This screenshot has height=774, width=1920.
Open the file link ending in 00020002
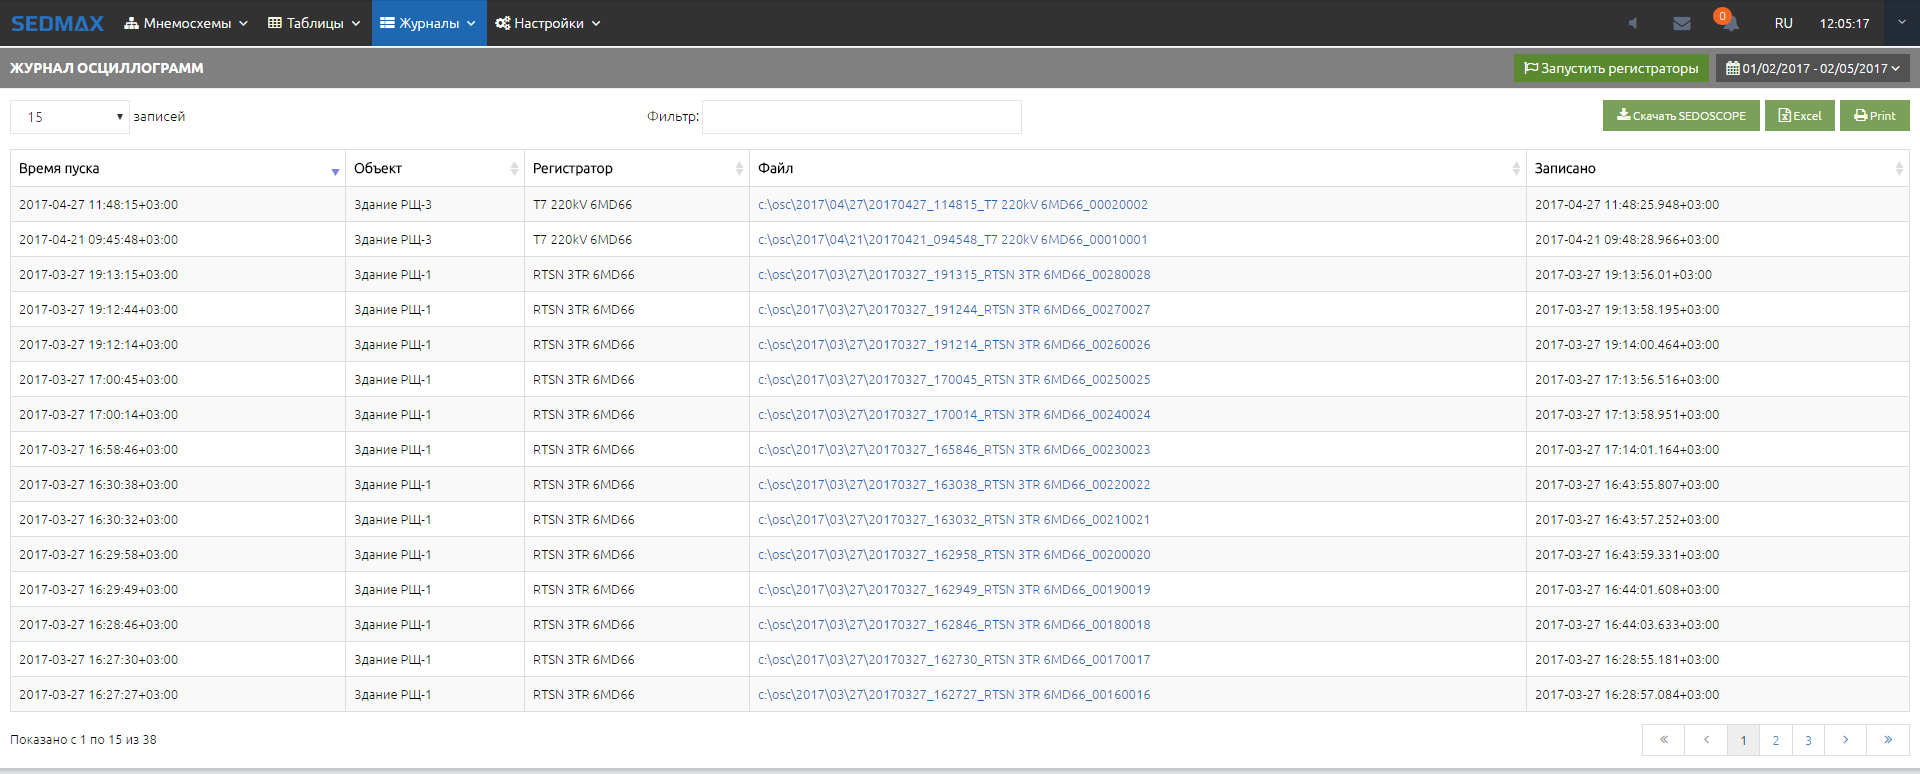[x=952, y=205]
